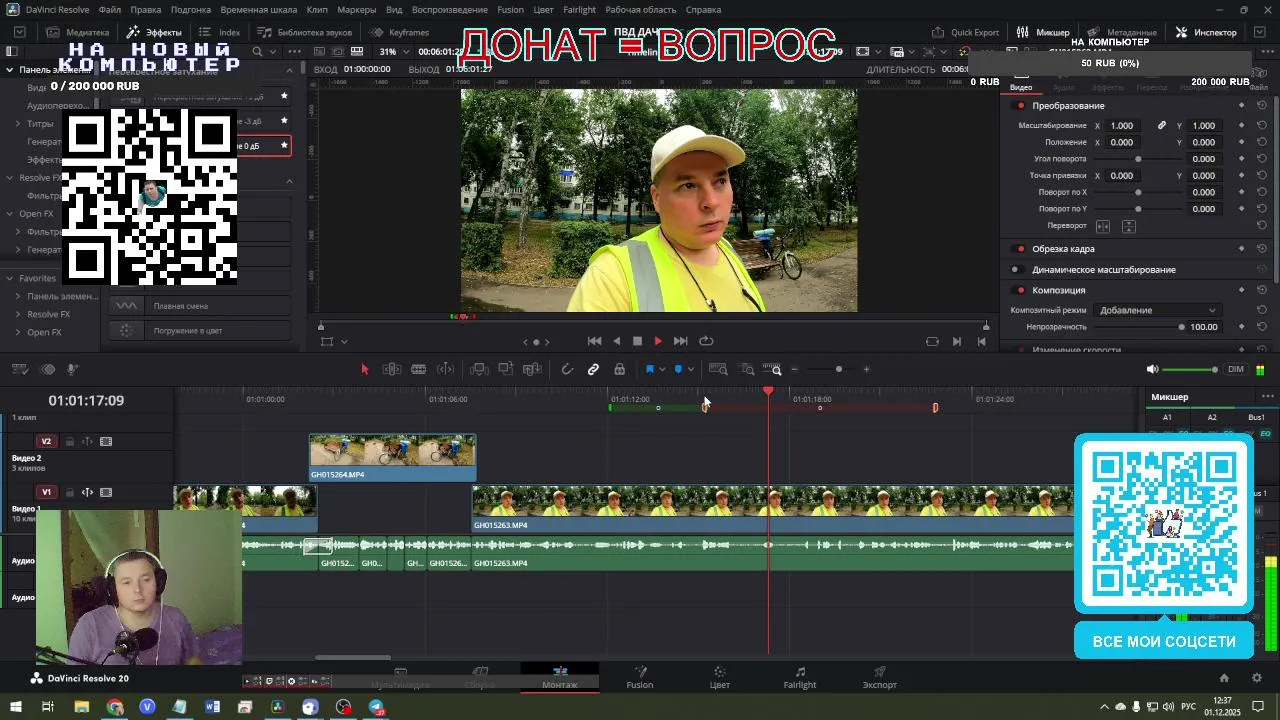1280x720 pixels.
Task: Open the flag color dropdown arrow
Action: point(662,370)
